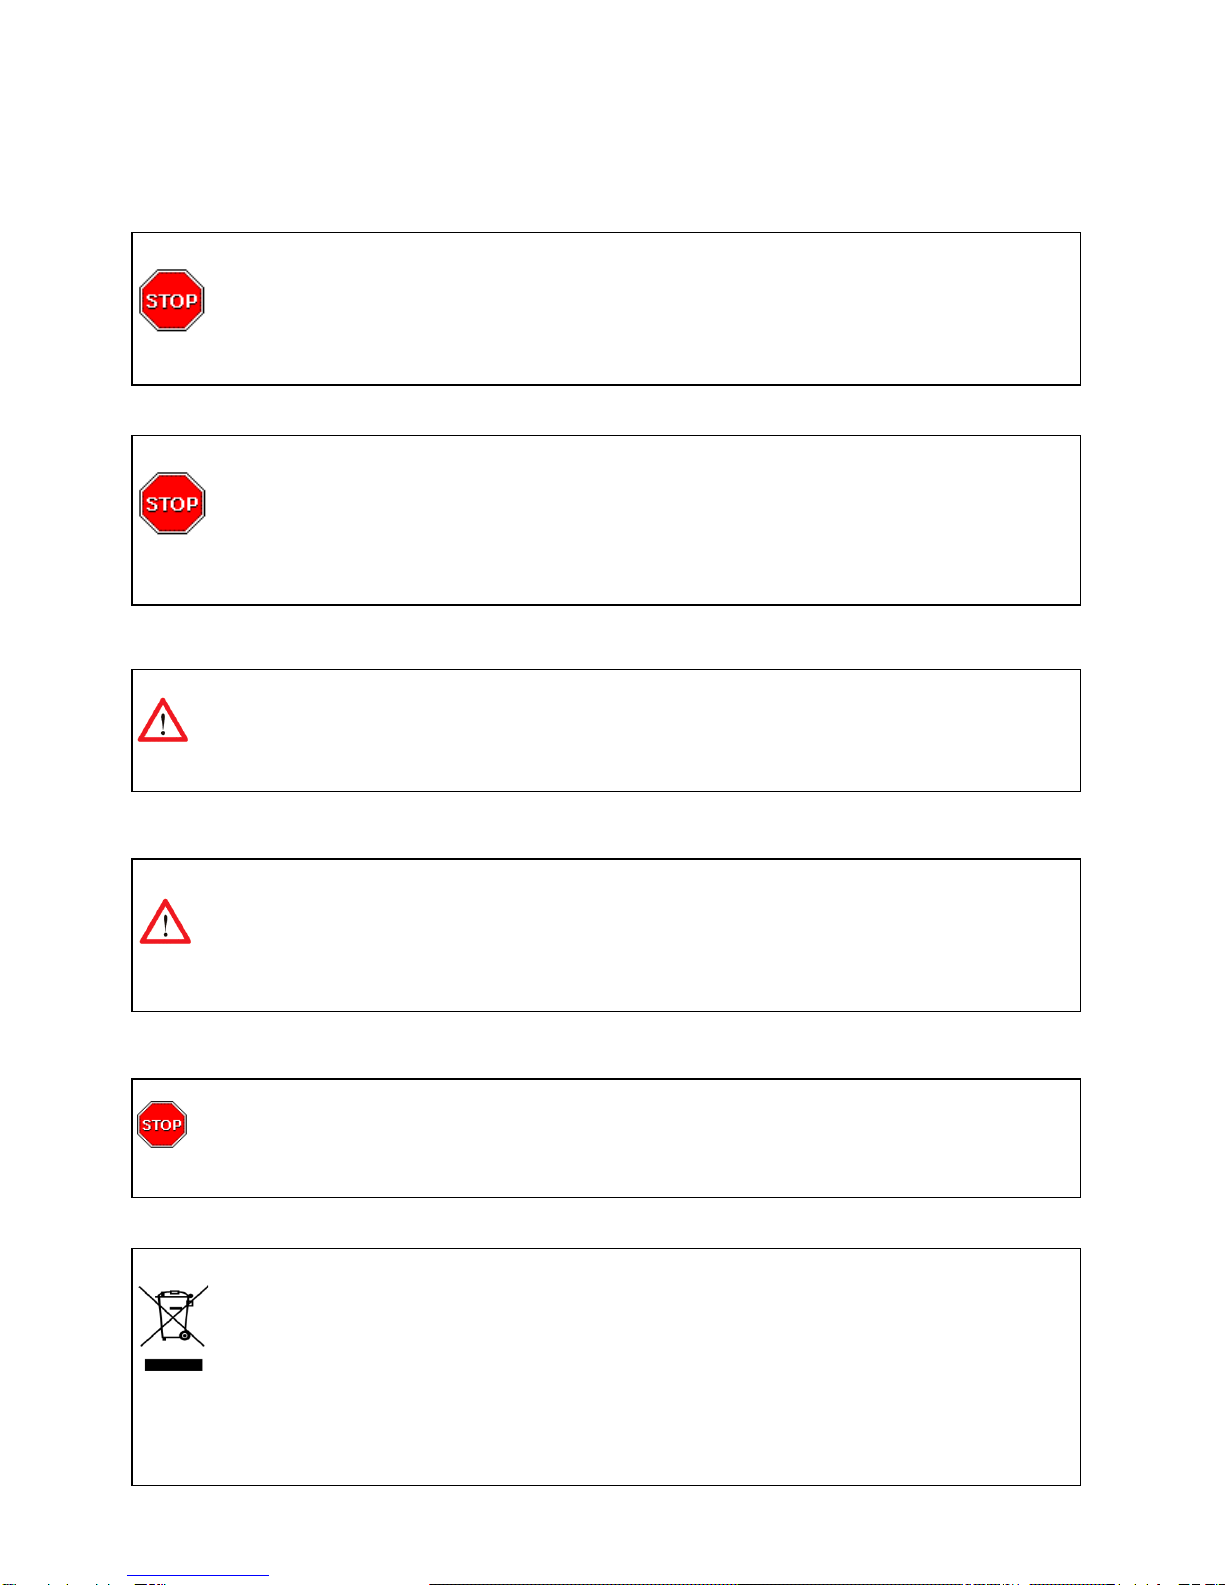Click blank area inside the second STOP box
The image size is (1225, 1585).
[x=640, y=520]
